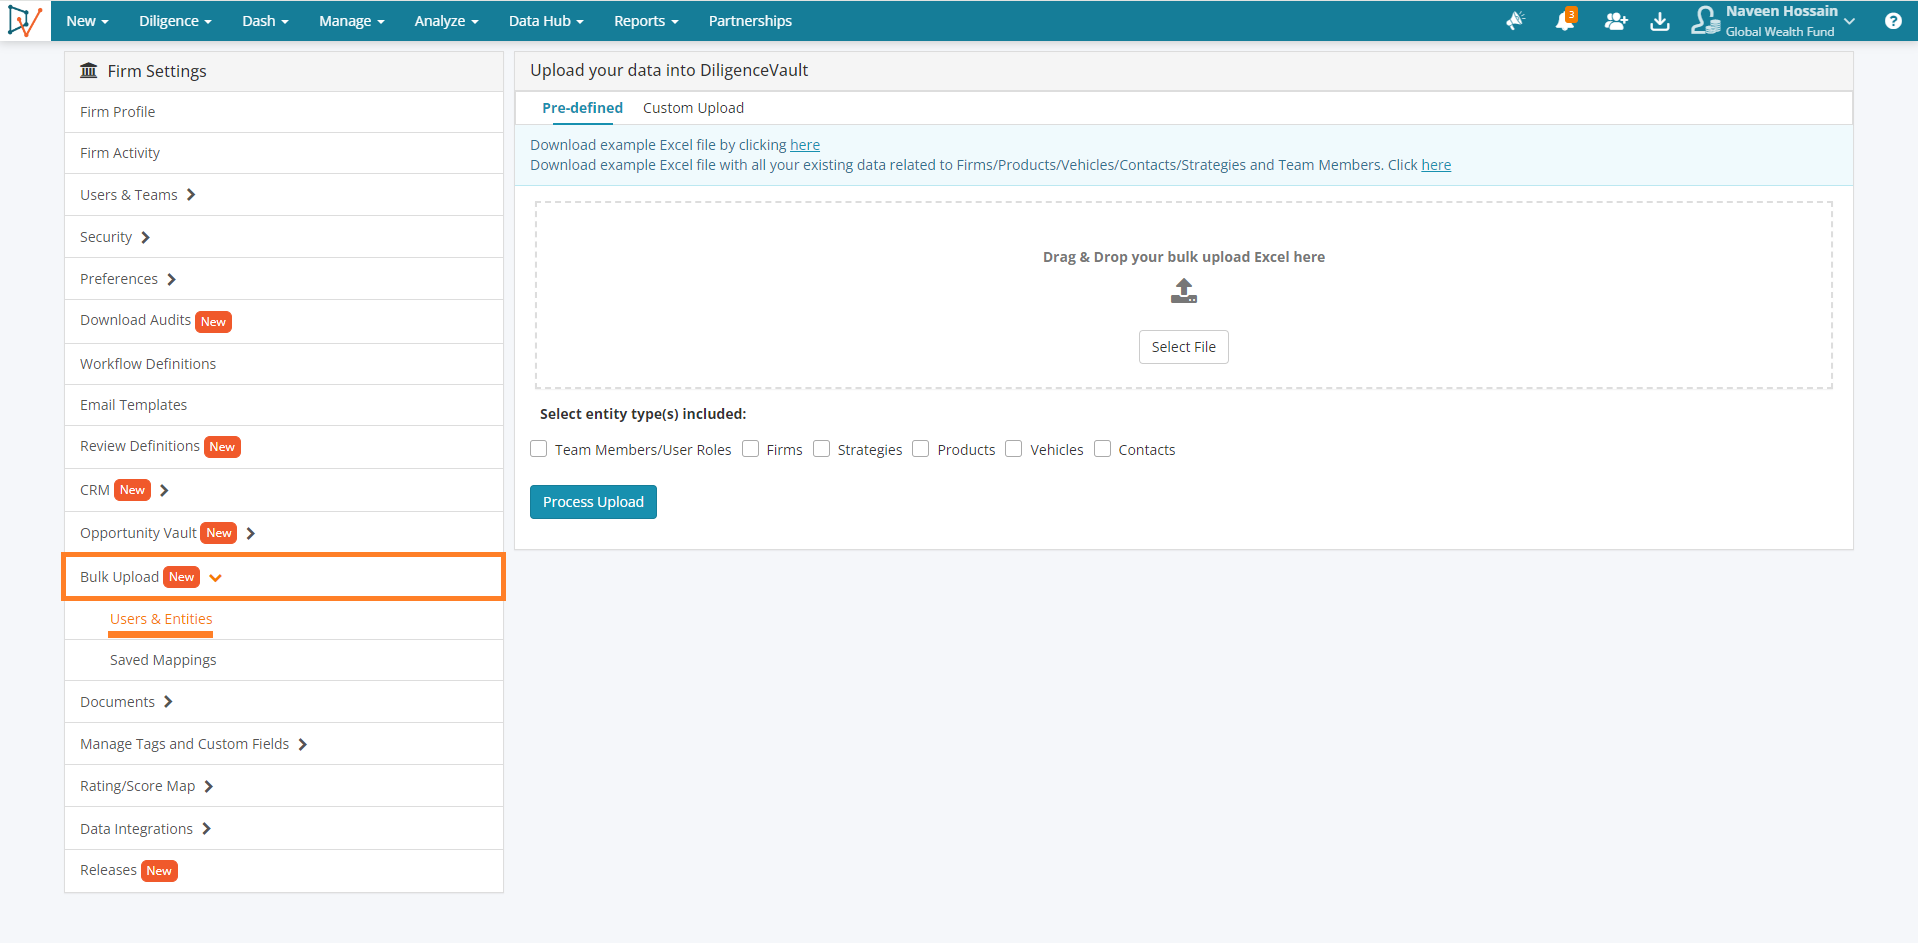The width and height of the screenshot is (1918, 943).
Task: Open the announcements megaphone icon
Action: pos(1516,21)
